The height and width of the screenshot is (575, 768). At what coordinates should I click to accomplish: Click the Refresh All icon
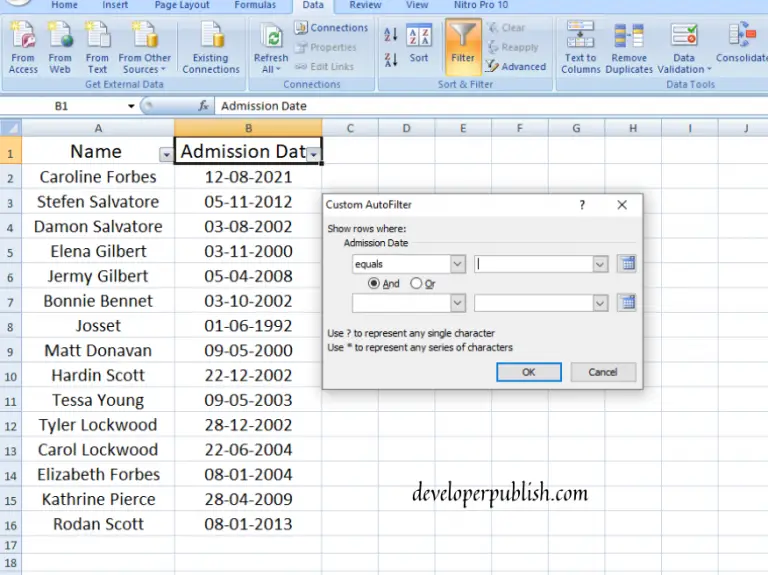[271, 48]
